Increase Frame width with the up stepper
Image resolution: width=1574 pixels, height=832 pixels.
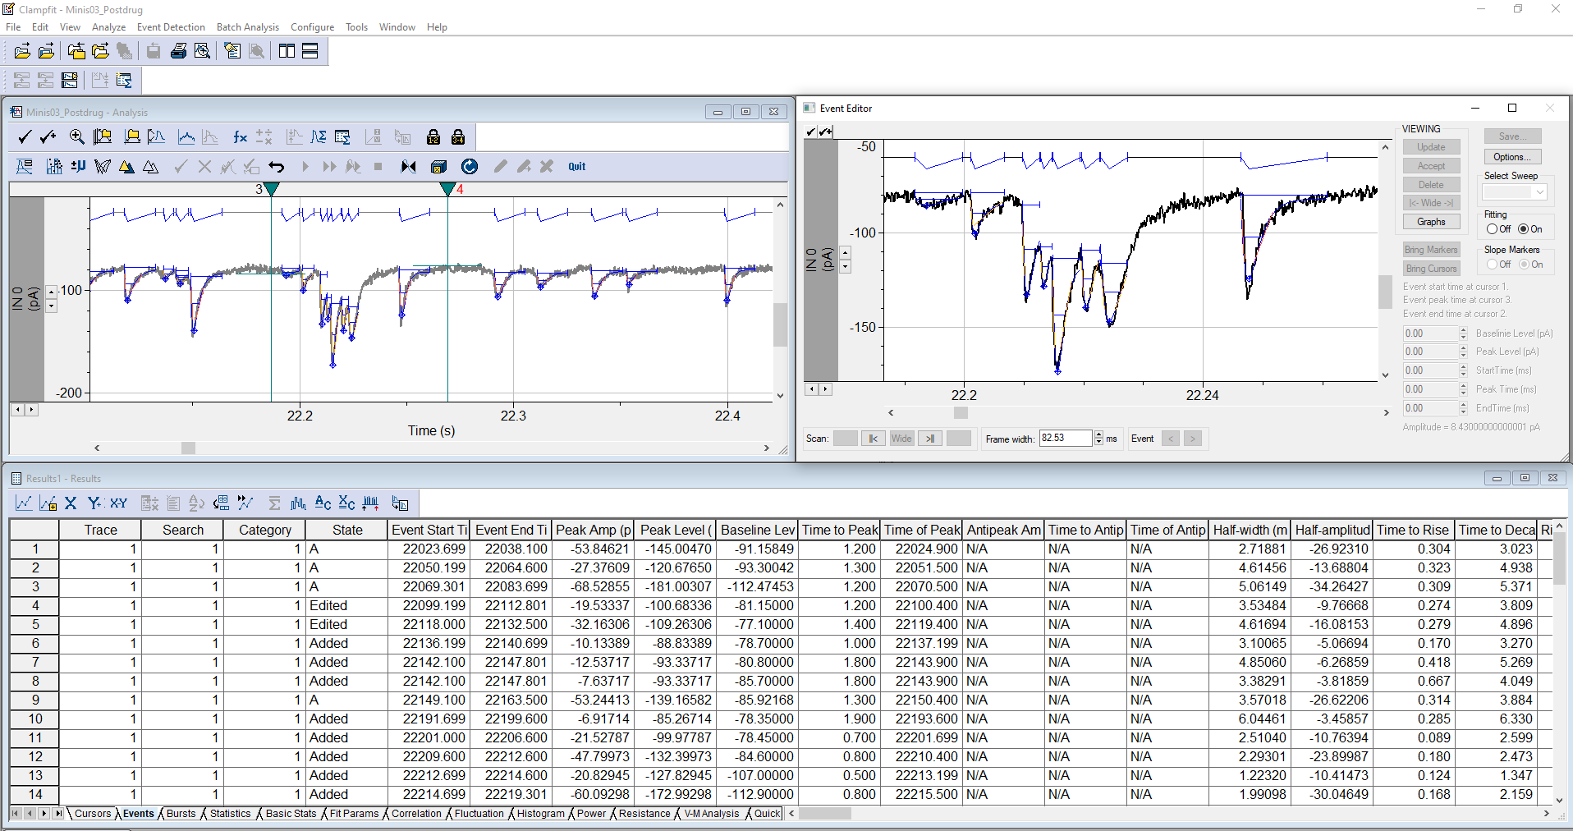pyautogui.click(x=1099, y=434)
